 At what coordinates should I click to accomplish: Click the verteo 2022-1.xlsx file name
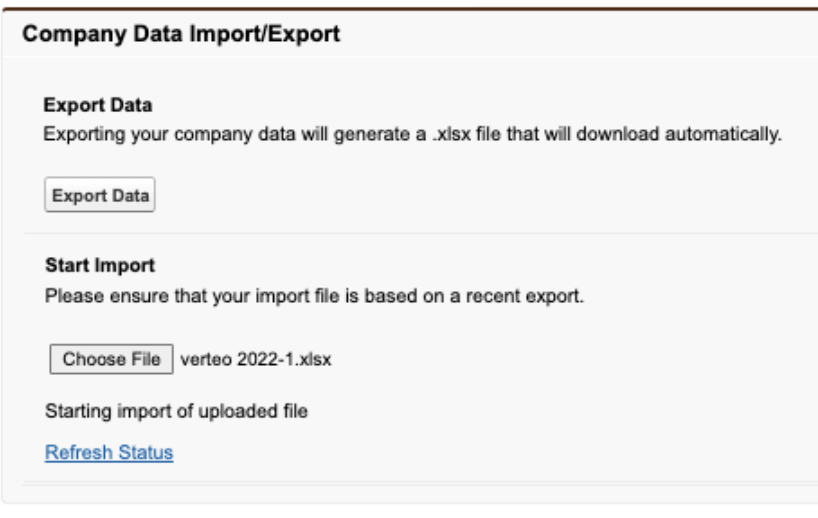(255, 360)
